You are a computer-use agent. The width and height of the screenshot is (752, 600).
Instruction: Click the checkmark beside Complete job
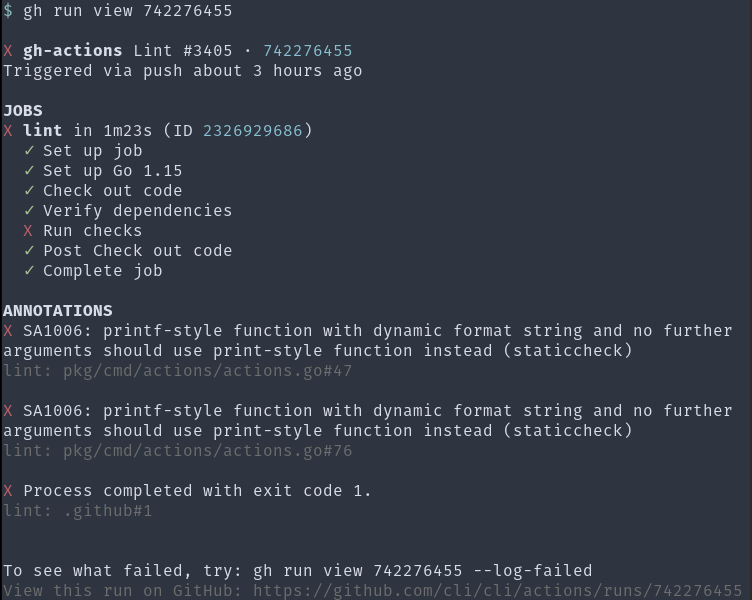tap(29, 271)
